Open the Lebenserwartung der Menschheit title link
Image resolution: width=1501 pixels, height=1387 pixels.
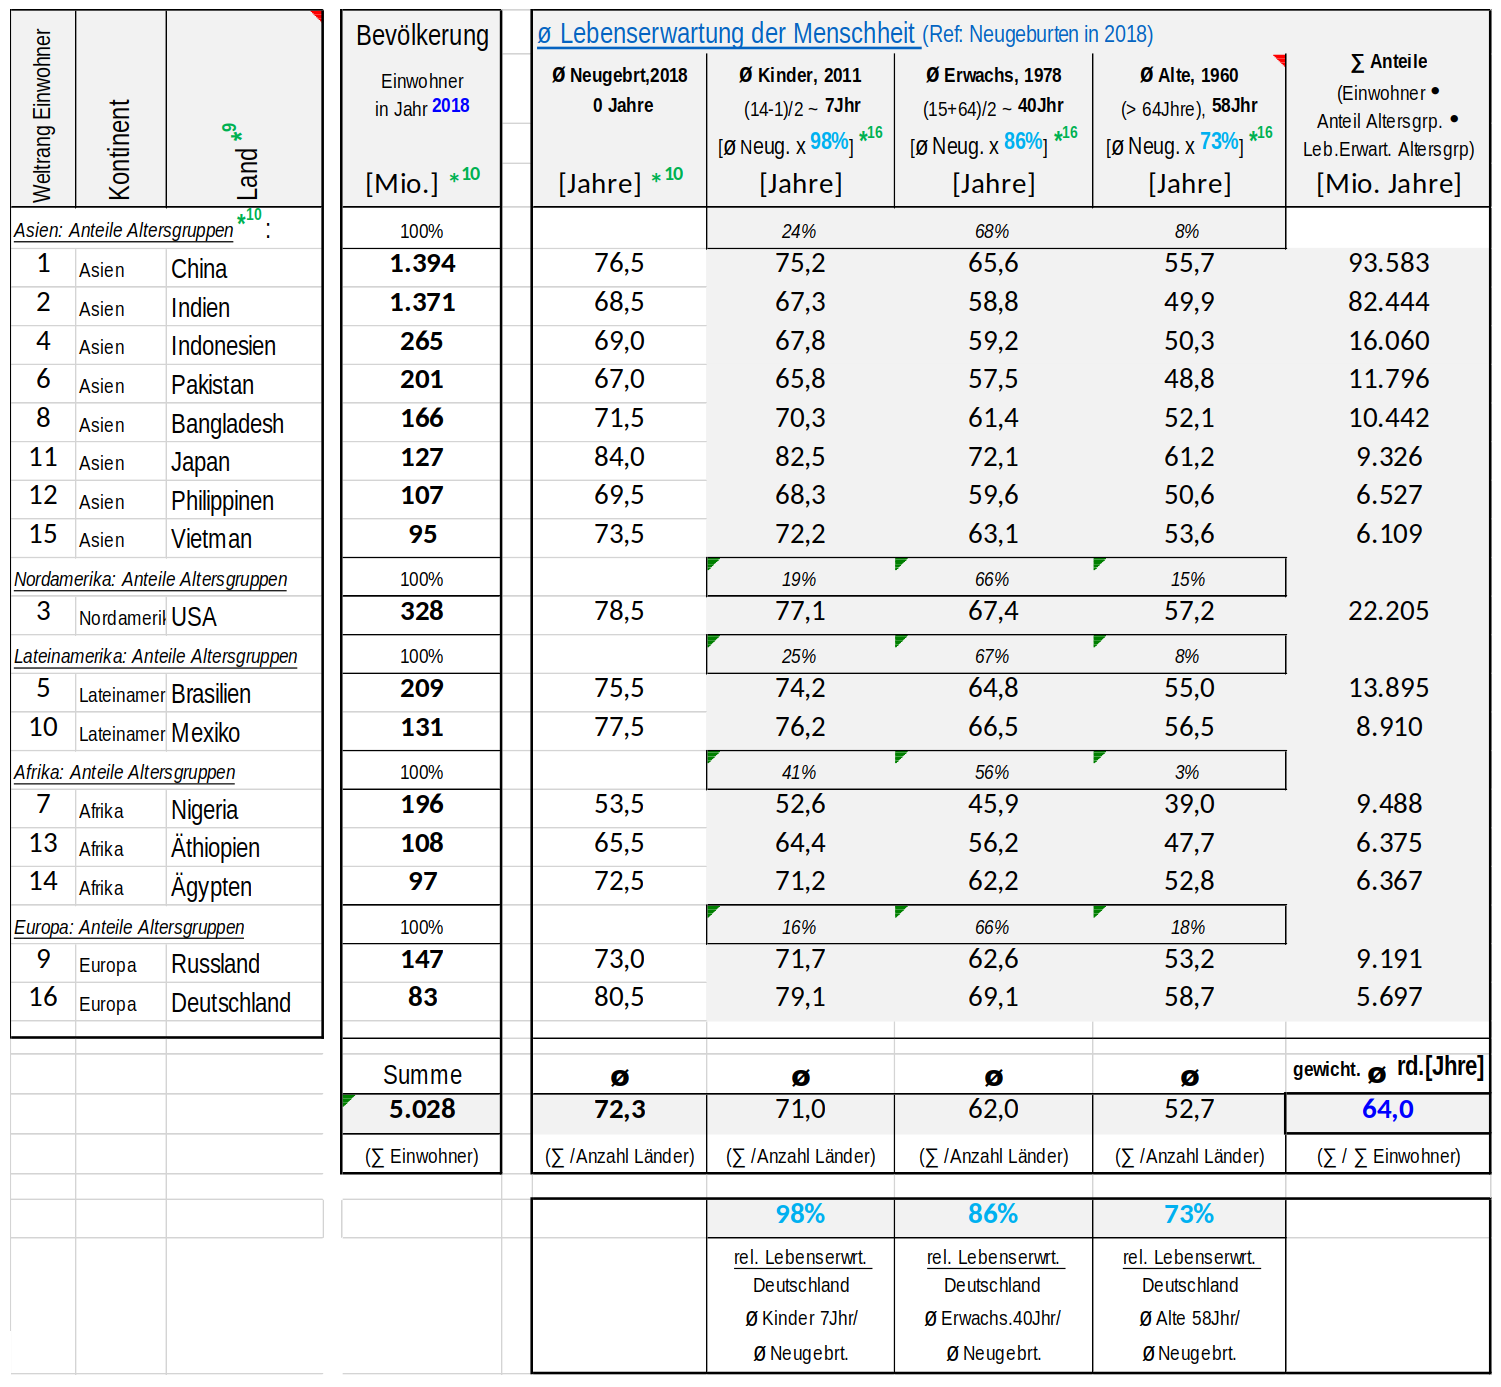point(727,34)
